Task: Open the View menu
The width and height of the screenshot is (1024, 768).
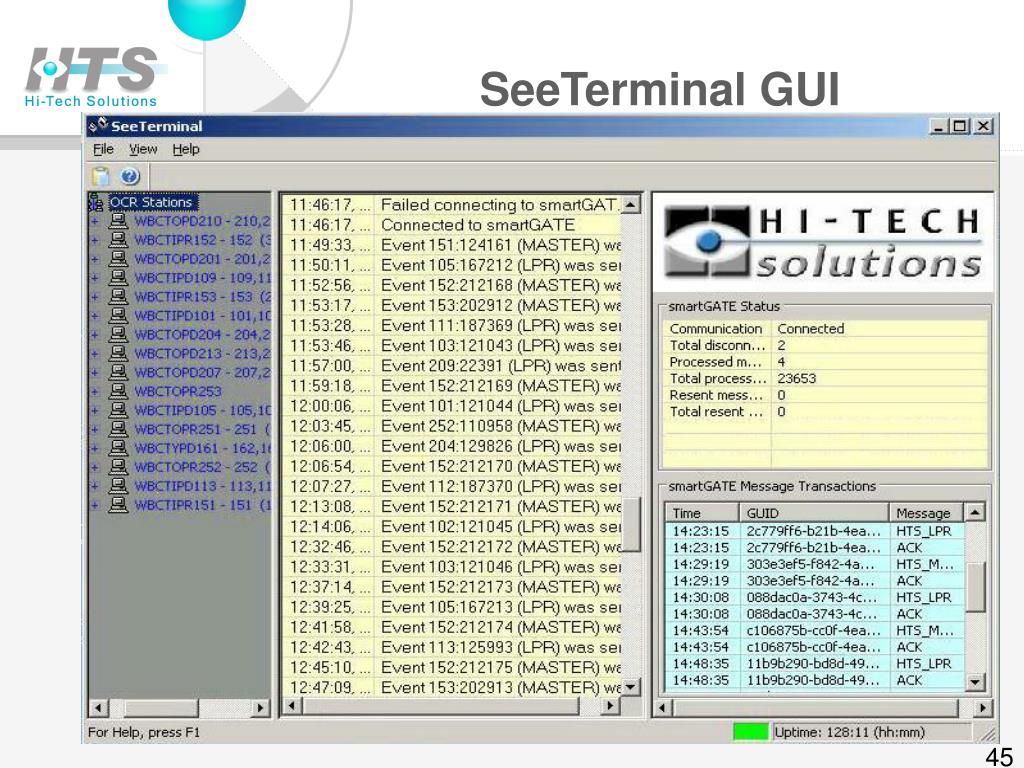Action: (x=143, y=150)
